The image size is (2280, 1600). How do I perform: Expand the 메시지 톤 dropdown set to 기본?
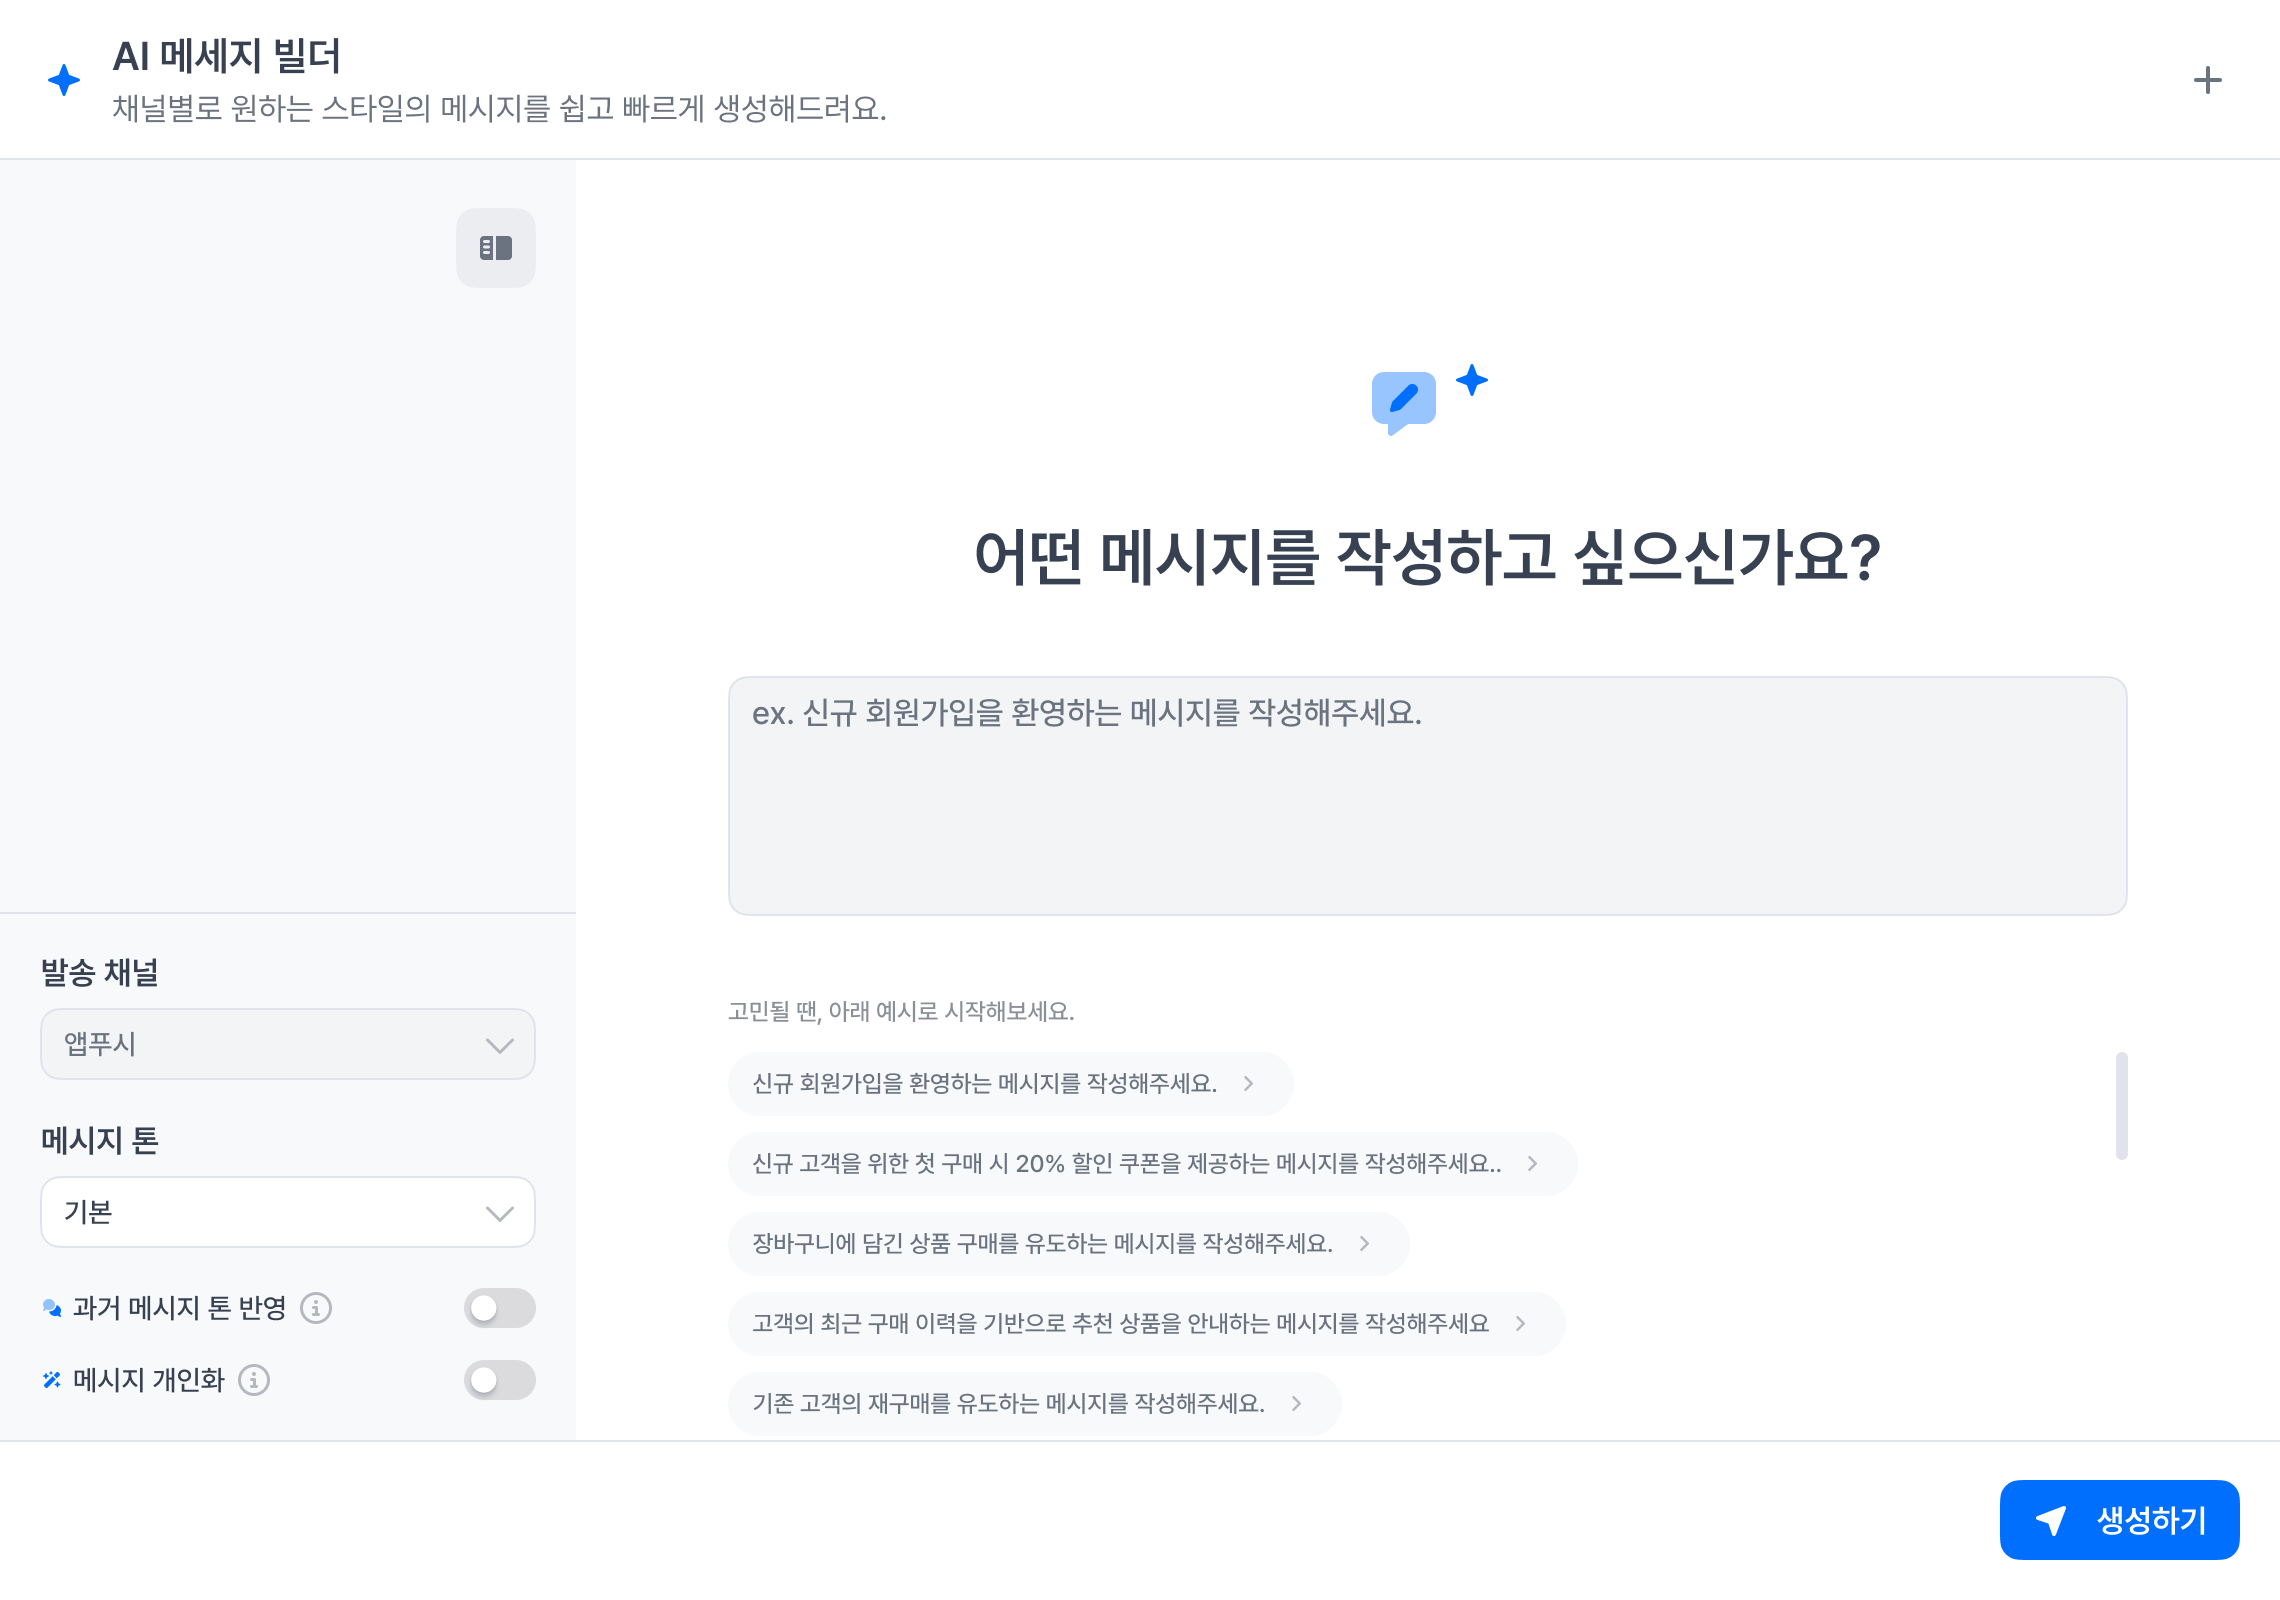tap(288, 1212)
